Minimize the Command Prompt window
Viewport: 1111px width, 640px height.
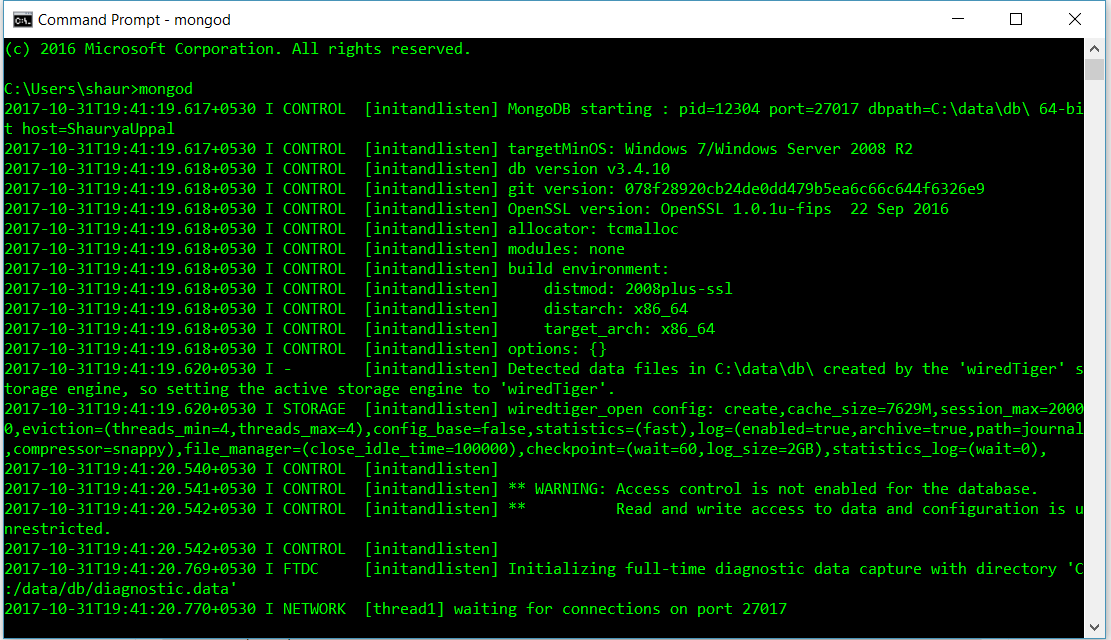pyautogui.click(x=957, y=19)
